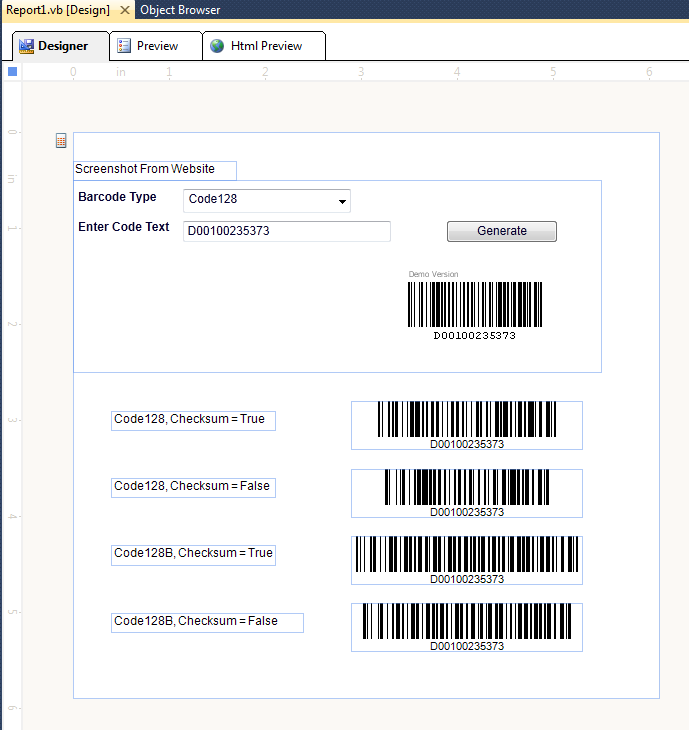Open the Html Preview tab
This screenshot has height=730, width=689.
(264, 46)
